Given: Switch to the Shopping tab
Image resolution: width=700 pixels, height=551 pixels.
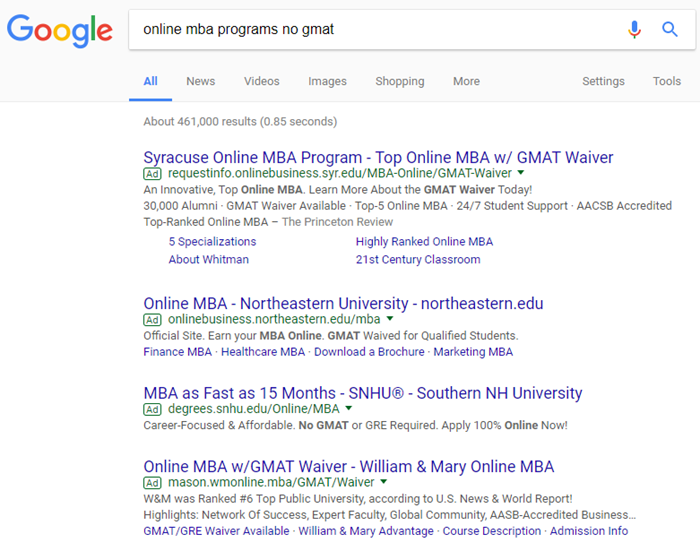Looking at the screenshot, I should click(400, 81).
